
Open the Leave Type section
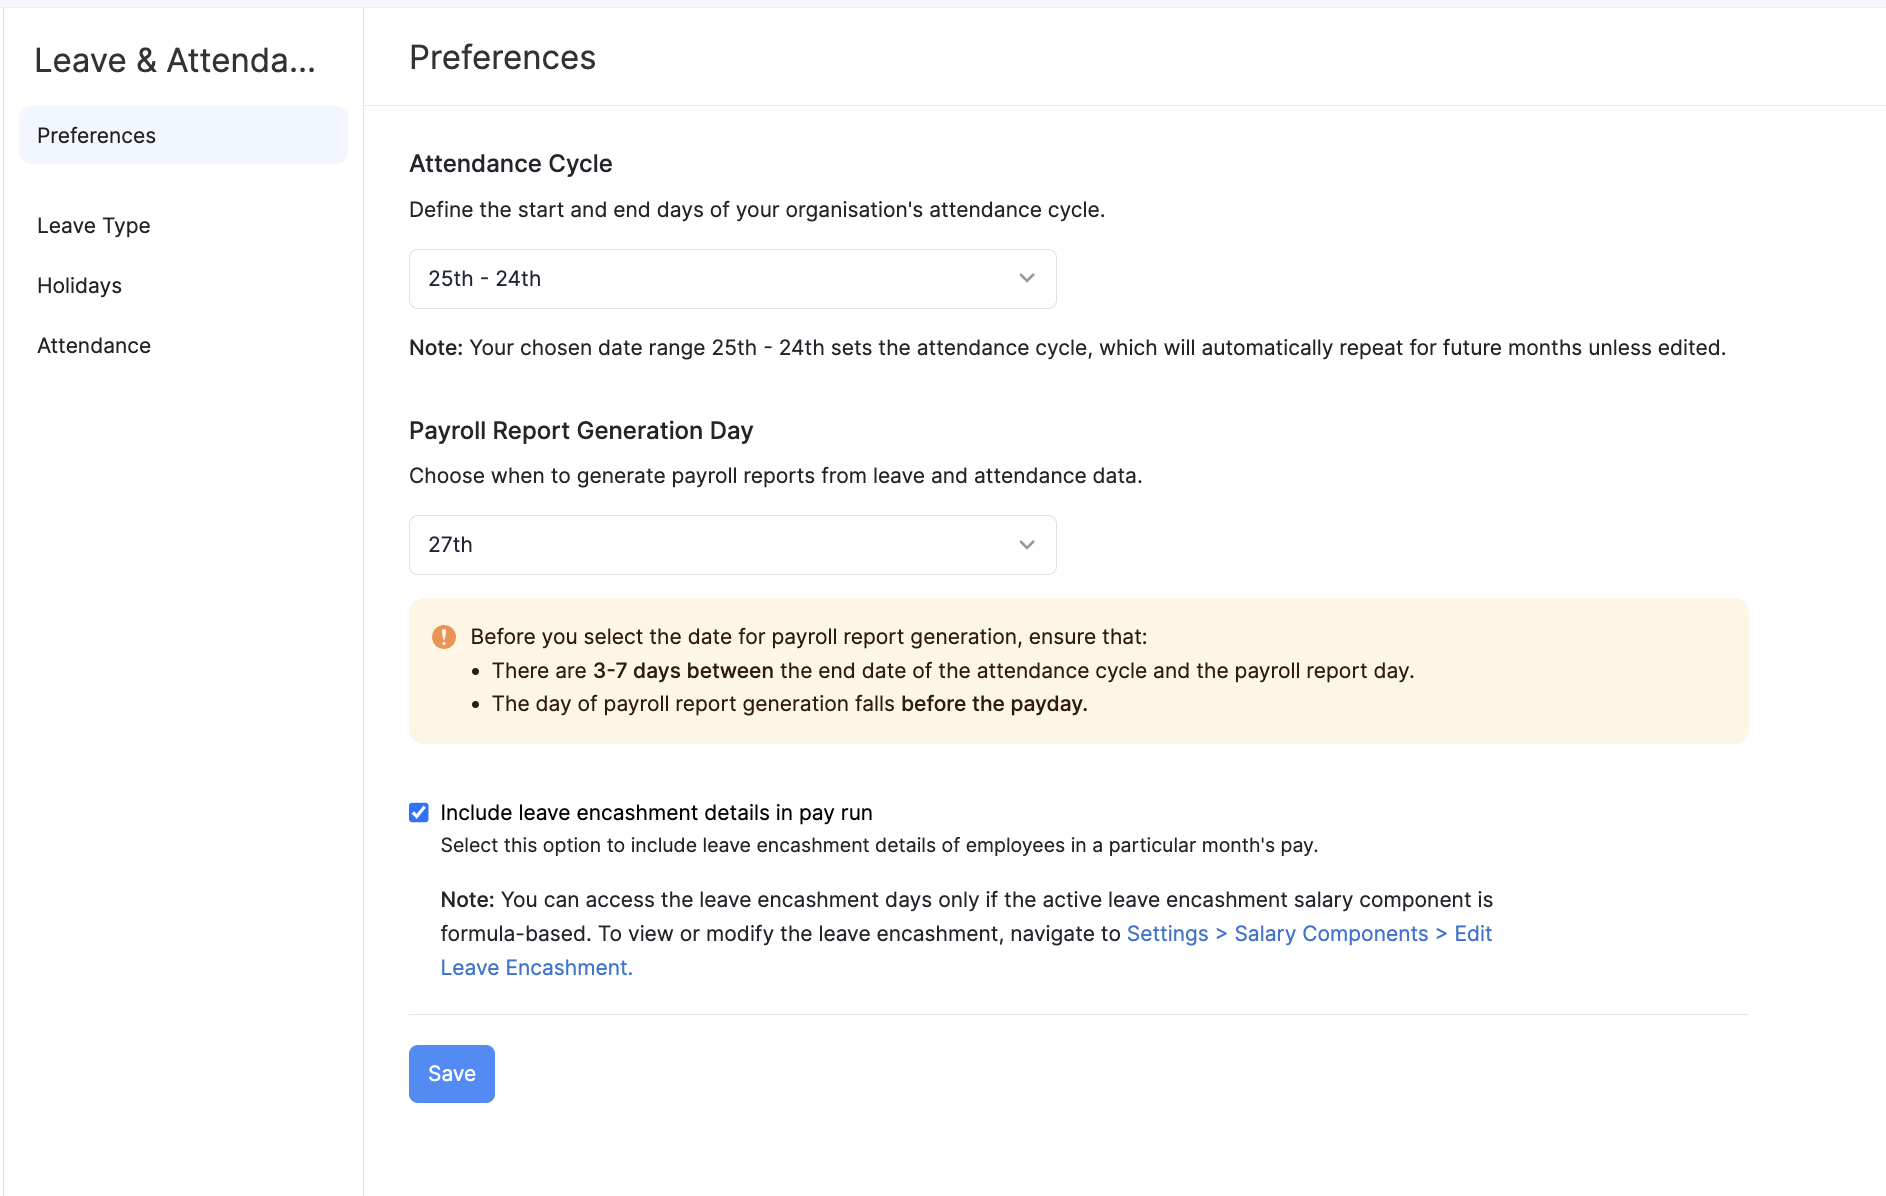(x=94, y=226)
